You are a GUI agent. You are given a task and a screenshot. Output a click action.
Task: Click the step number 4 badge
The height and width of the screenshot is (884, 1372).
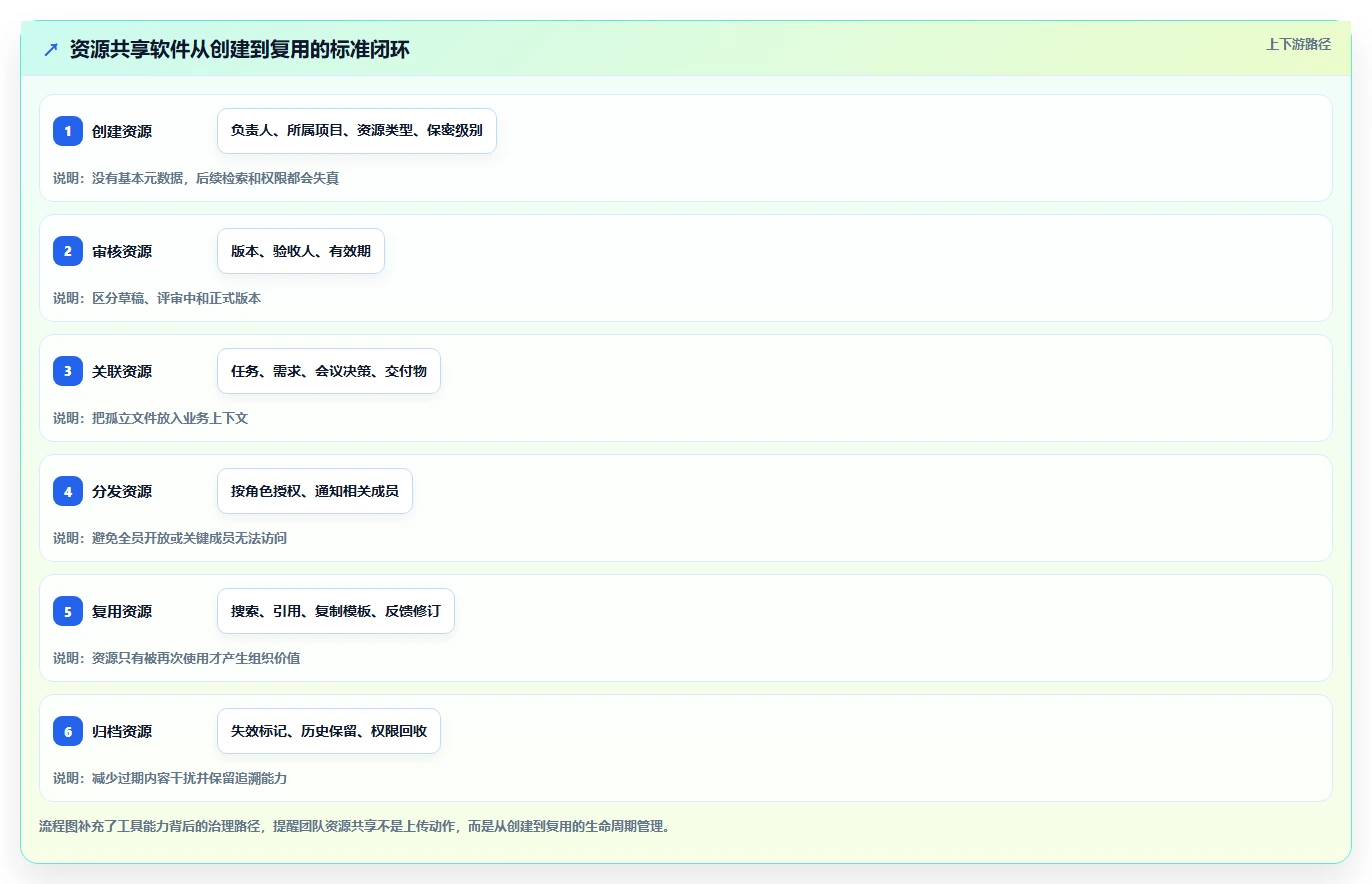coord(68,491)
